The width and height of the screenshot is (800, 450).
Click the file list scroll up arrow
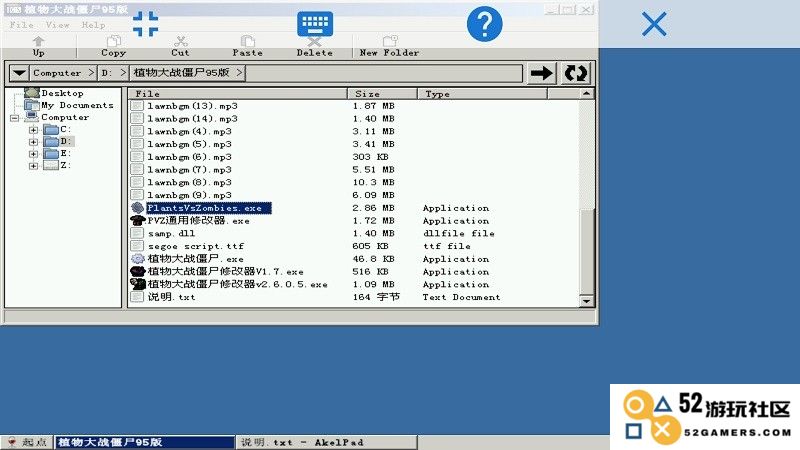587,94
